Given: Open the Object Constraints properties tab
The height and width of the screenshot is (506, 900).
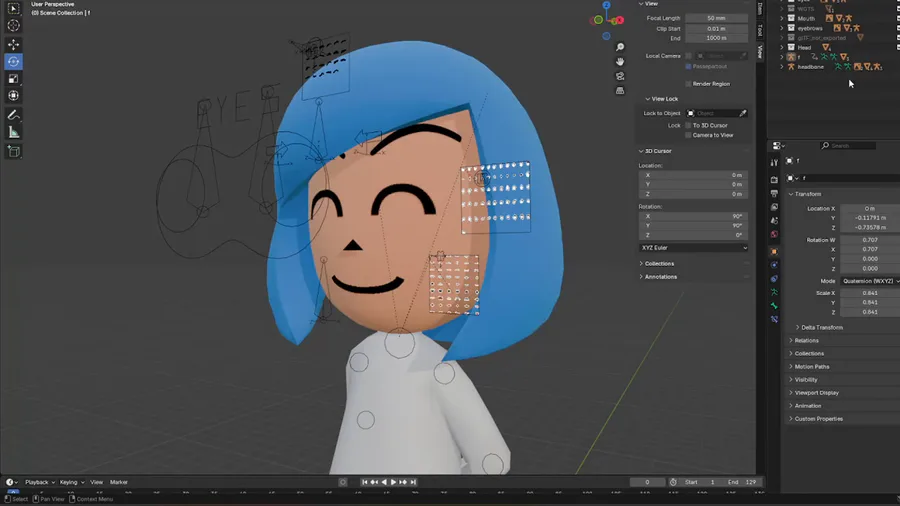Looking at the screenshot, I should point(774,279).
